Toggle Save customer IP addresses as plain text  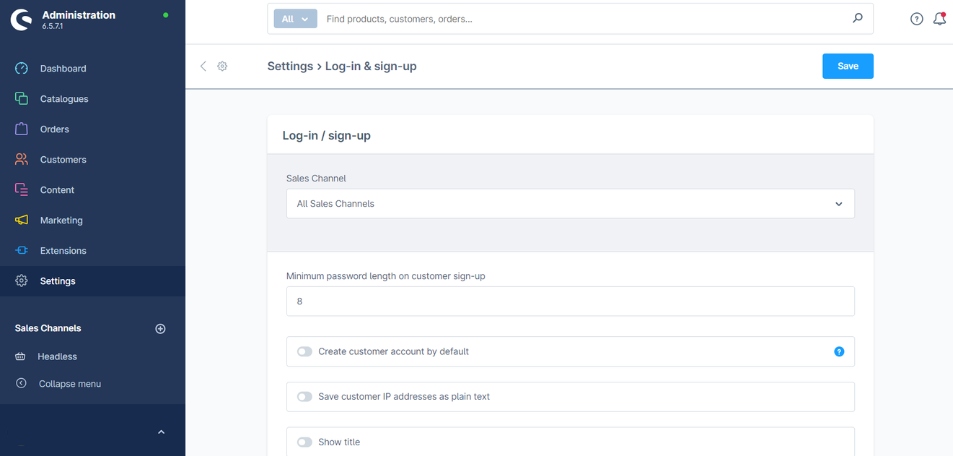[x=305, y=397]
